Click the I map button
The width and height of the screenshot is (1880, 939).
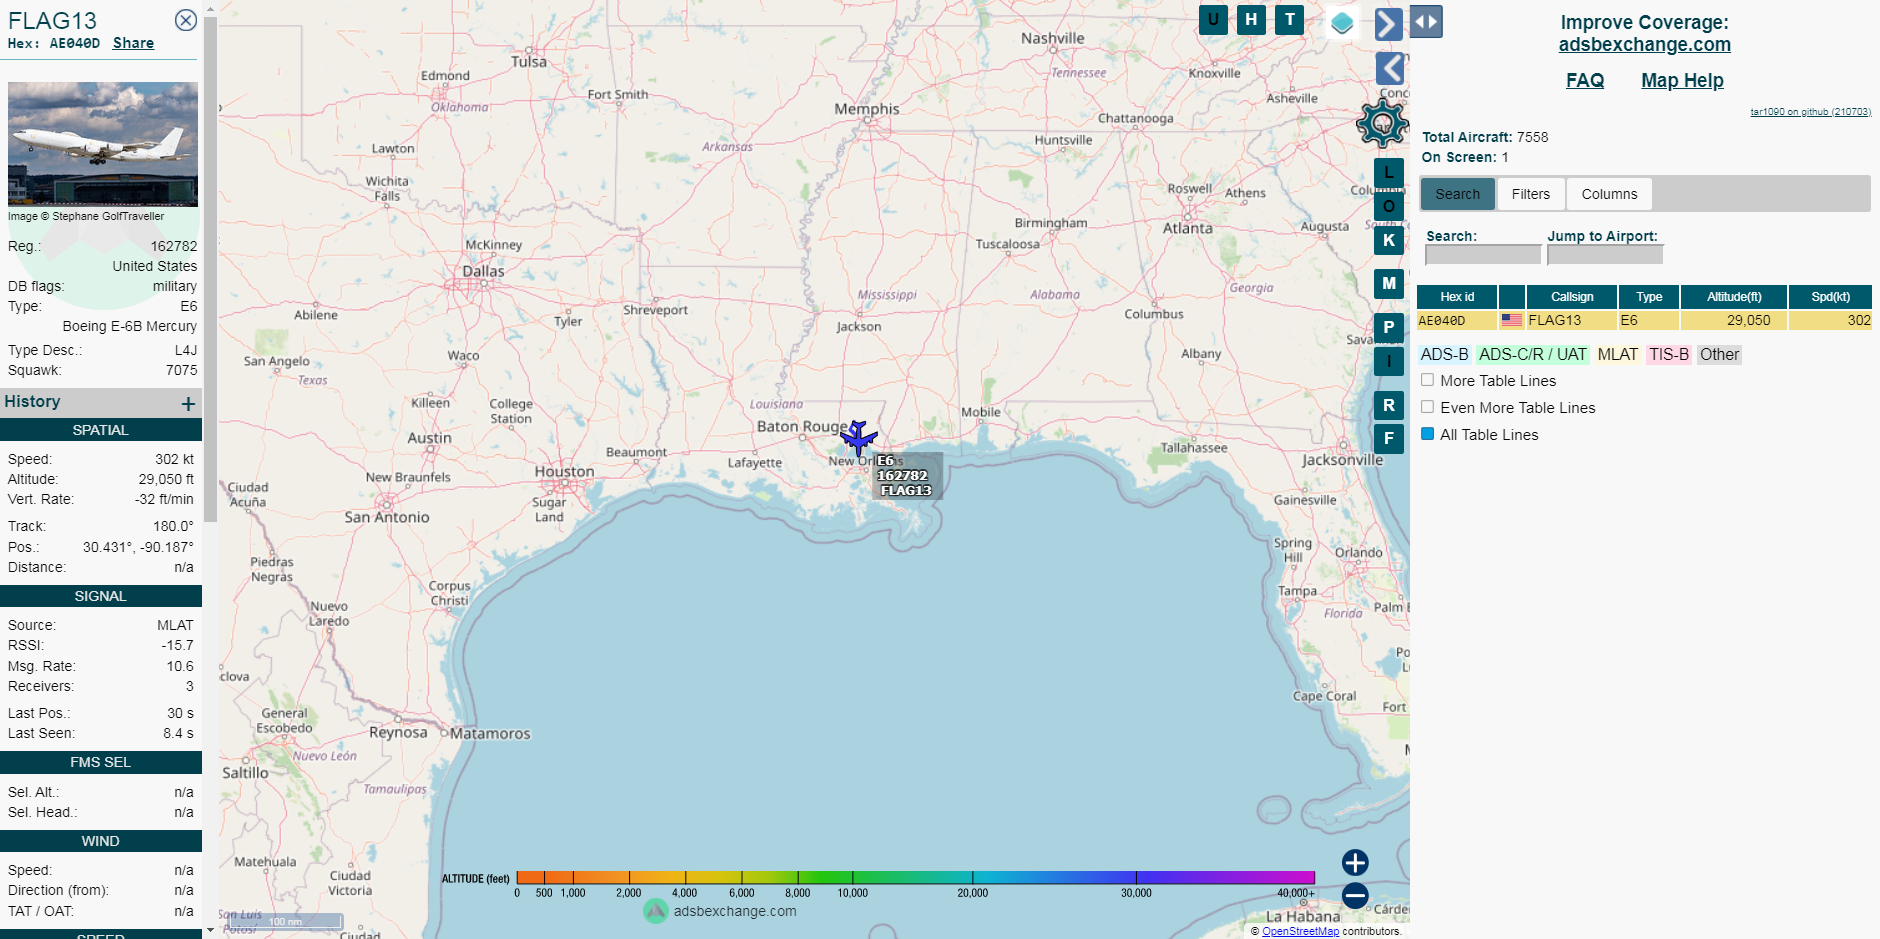click(x=1389, y=361)
